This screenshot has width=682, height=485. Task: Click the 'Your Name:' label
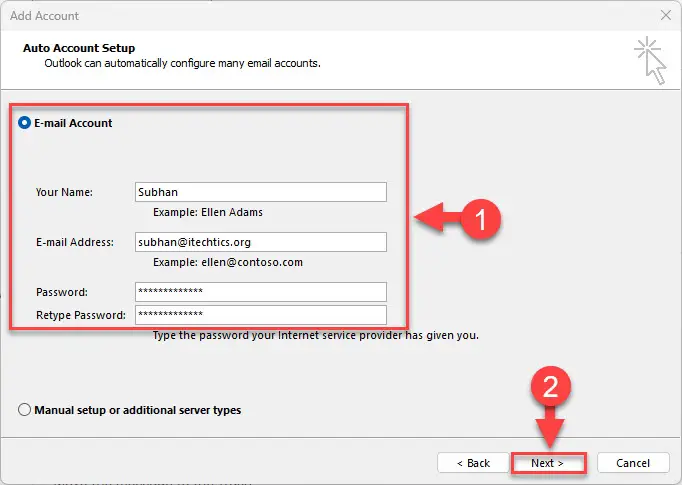64,192
